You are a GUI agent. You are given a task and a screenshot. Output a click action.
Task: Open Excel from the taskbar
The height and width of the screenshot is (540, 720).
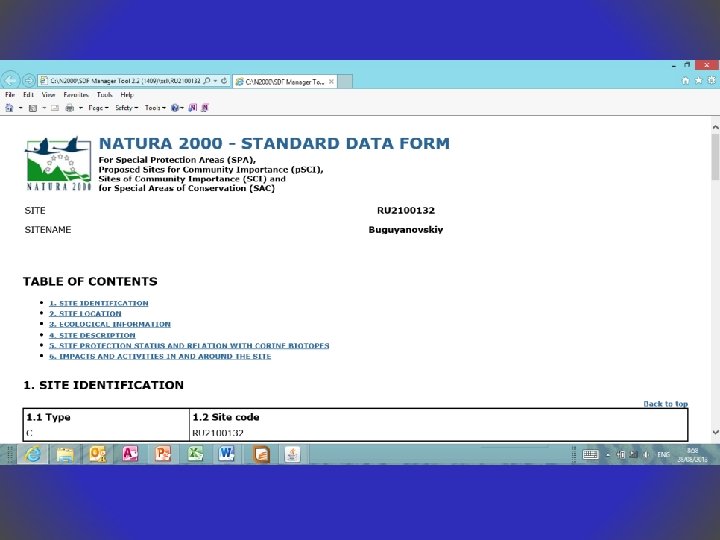pos(195,455)
